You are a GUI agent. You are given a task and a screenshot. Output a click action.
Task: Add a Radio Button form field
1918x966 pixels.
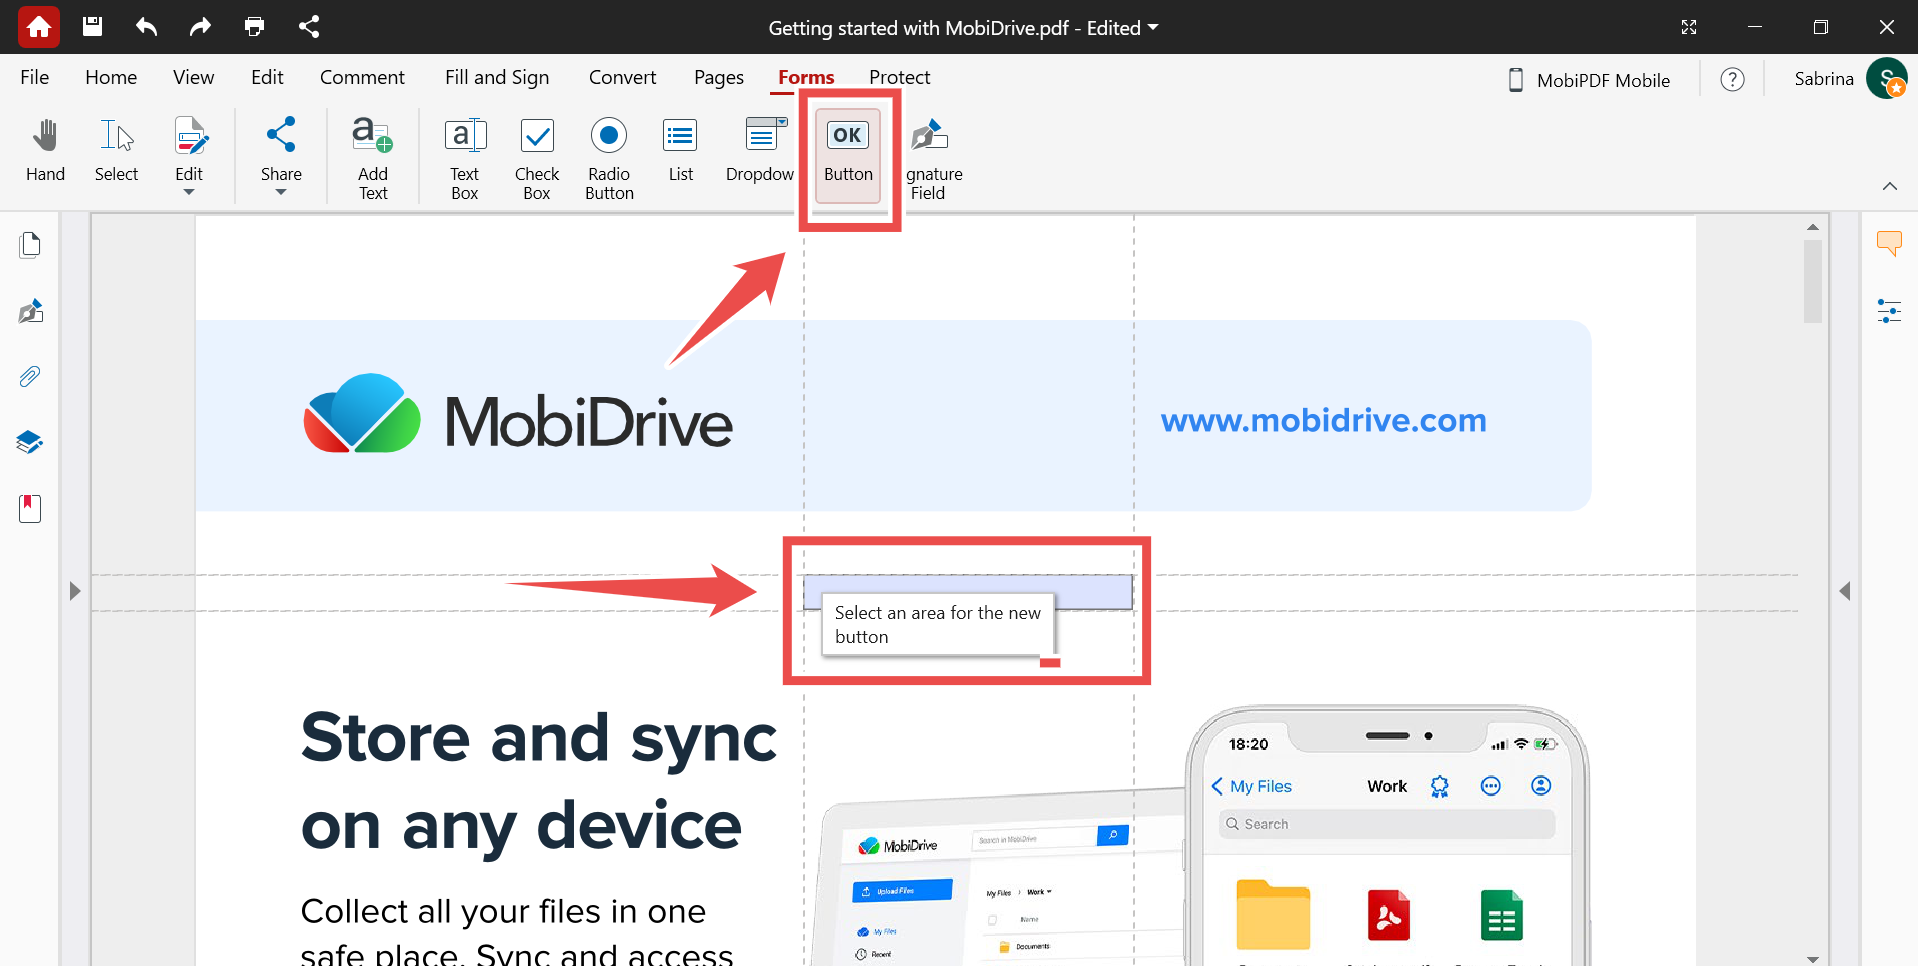point(609,155)
